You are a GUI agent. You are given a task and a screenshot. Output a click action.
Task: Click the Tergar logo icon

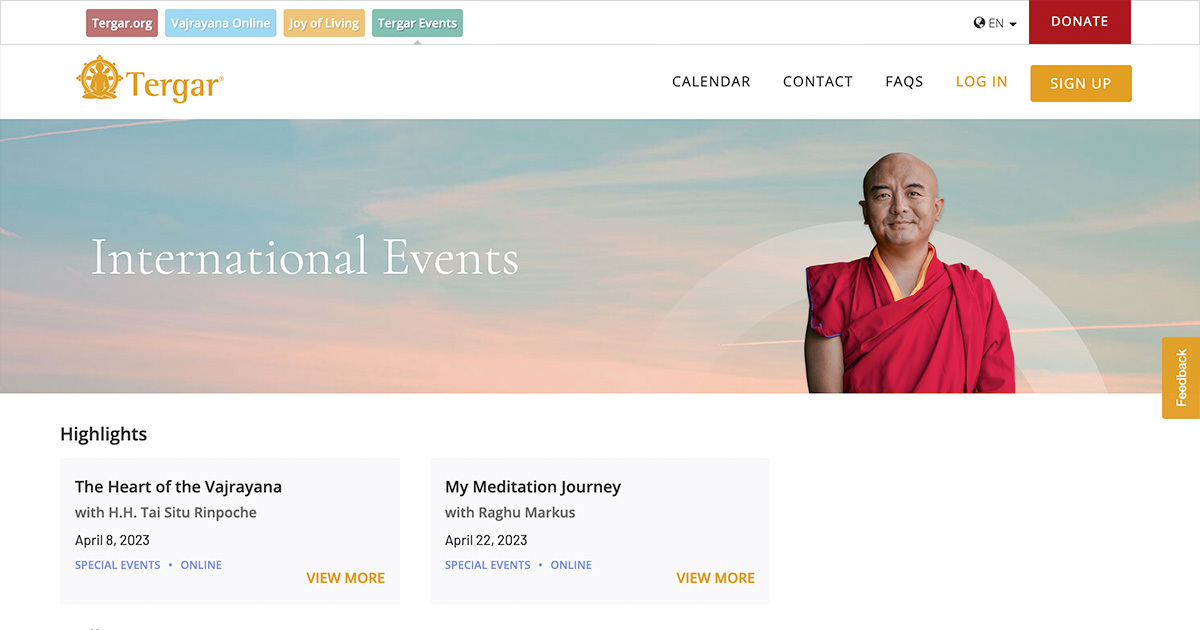coord(99,79)
